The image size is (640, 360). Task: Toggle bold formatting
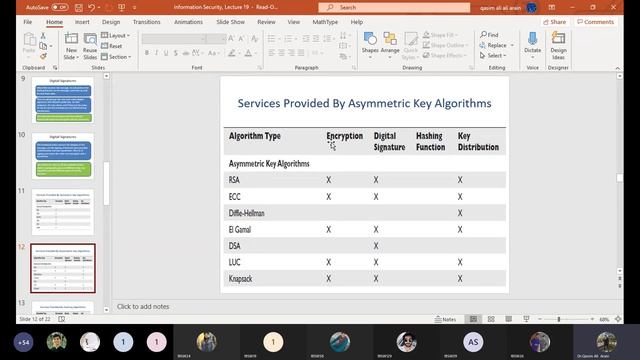tap(147, 53)
